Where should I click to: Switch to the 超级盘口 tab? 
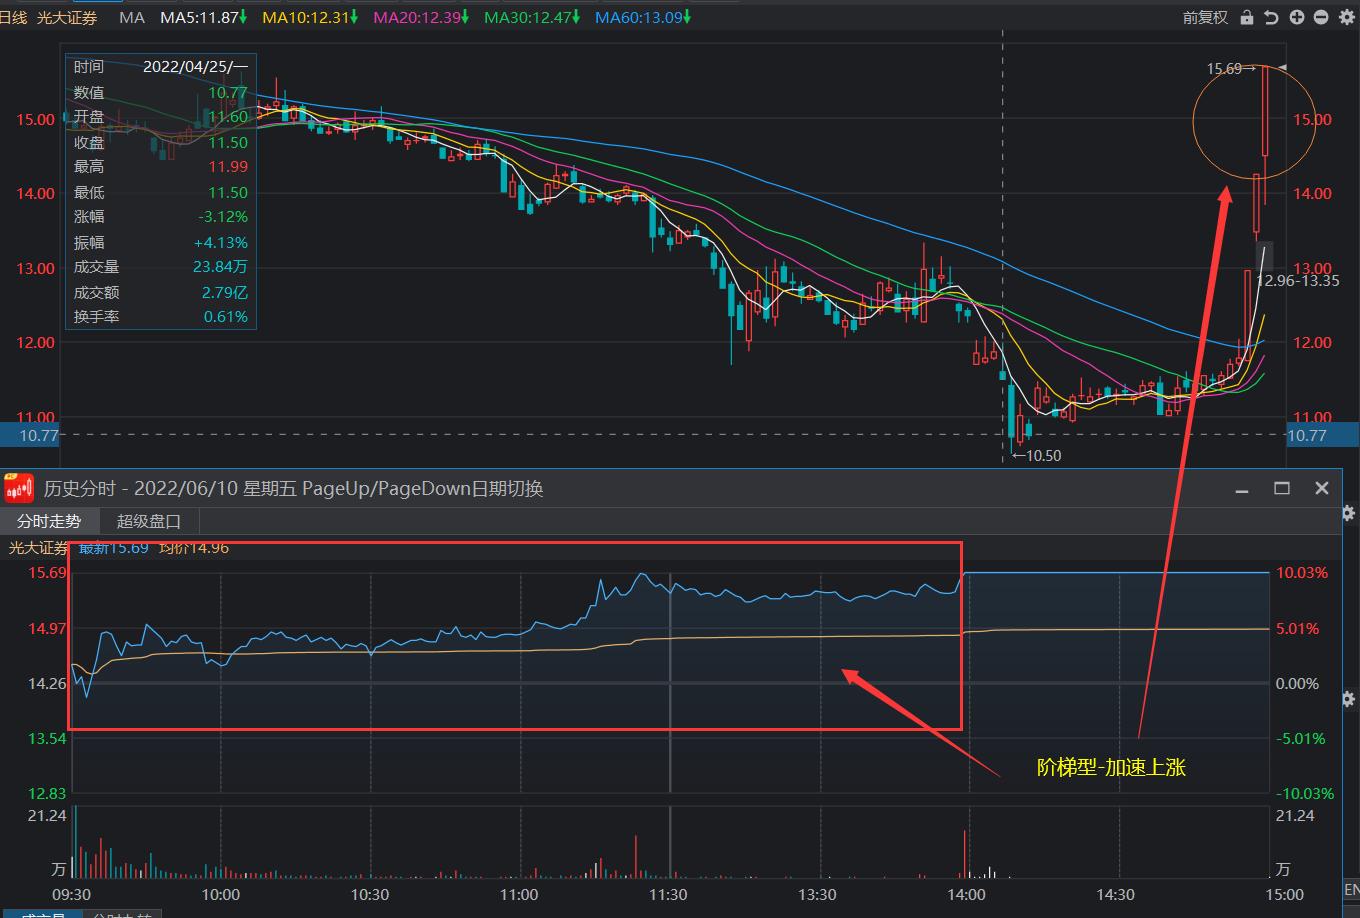(149, 521)
